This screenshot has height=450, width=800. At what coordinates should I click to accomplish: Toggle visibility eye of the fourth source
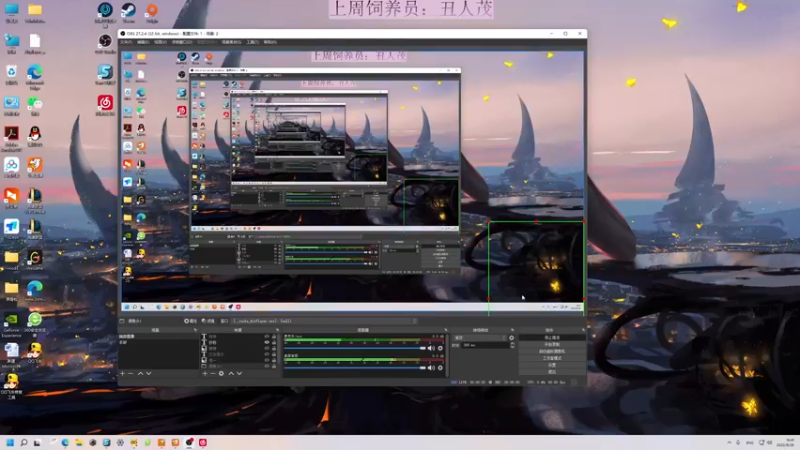pyautogui.click(x=266, y=354)
